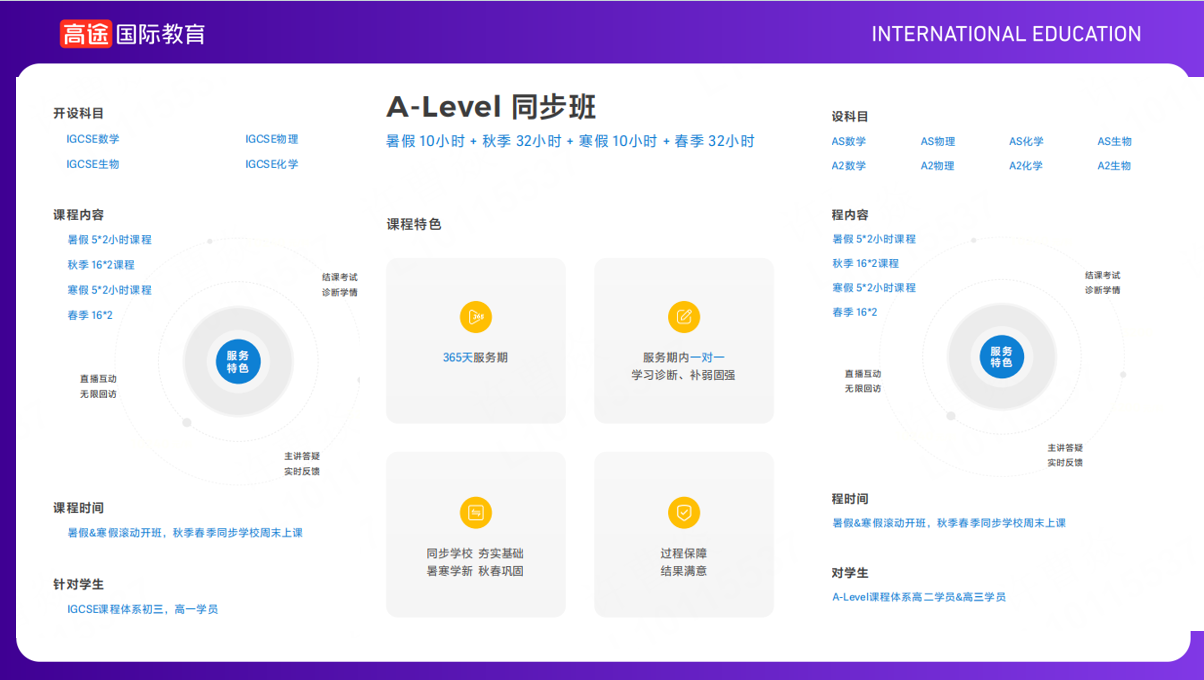Image resolution: width=1204 pixels, height=680 pixels.
Task: Select the IGCSE物理 subject link
Action: (x=272, y=139)
